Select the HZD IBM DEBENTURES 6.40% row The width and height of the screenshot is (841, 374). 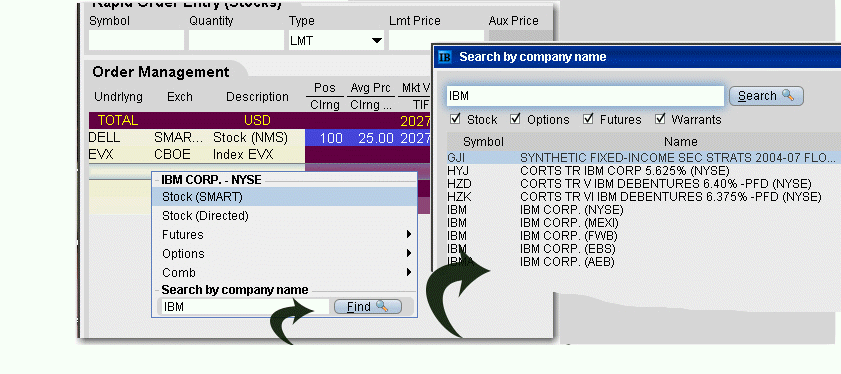tap(644, 184)
